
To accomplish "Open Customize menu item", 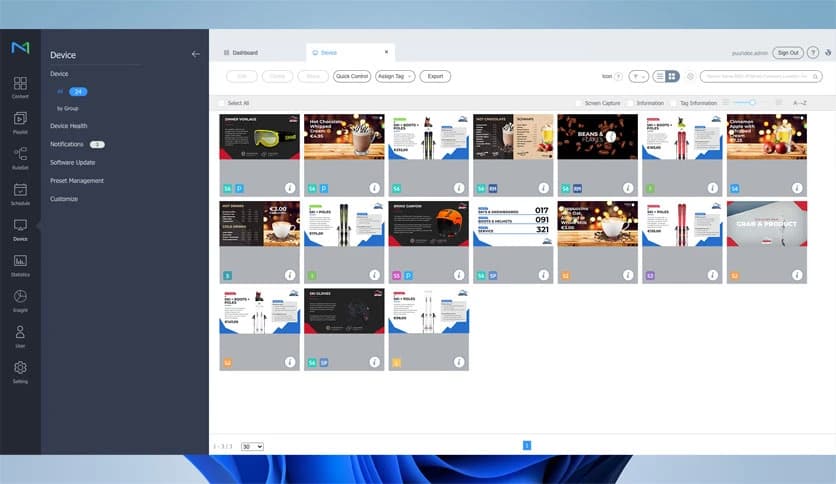I will tap(64, 198).
